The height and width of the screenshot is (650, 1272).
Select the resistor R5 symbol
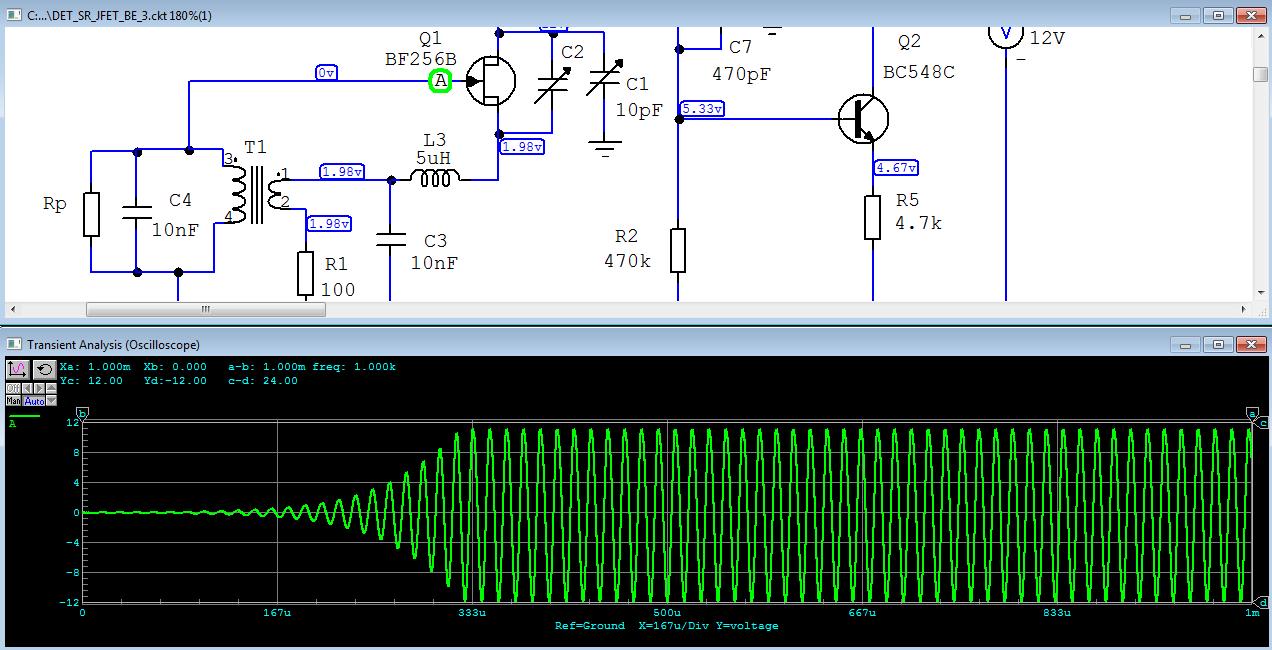[873, 217]
